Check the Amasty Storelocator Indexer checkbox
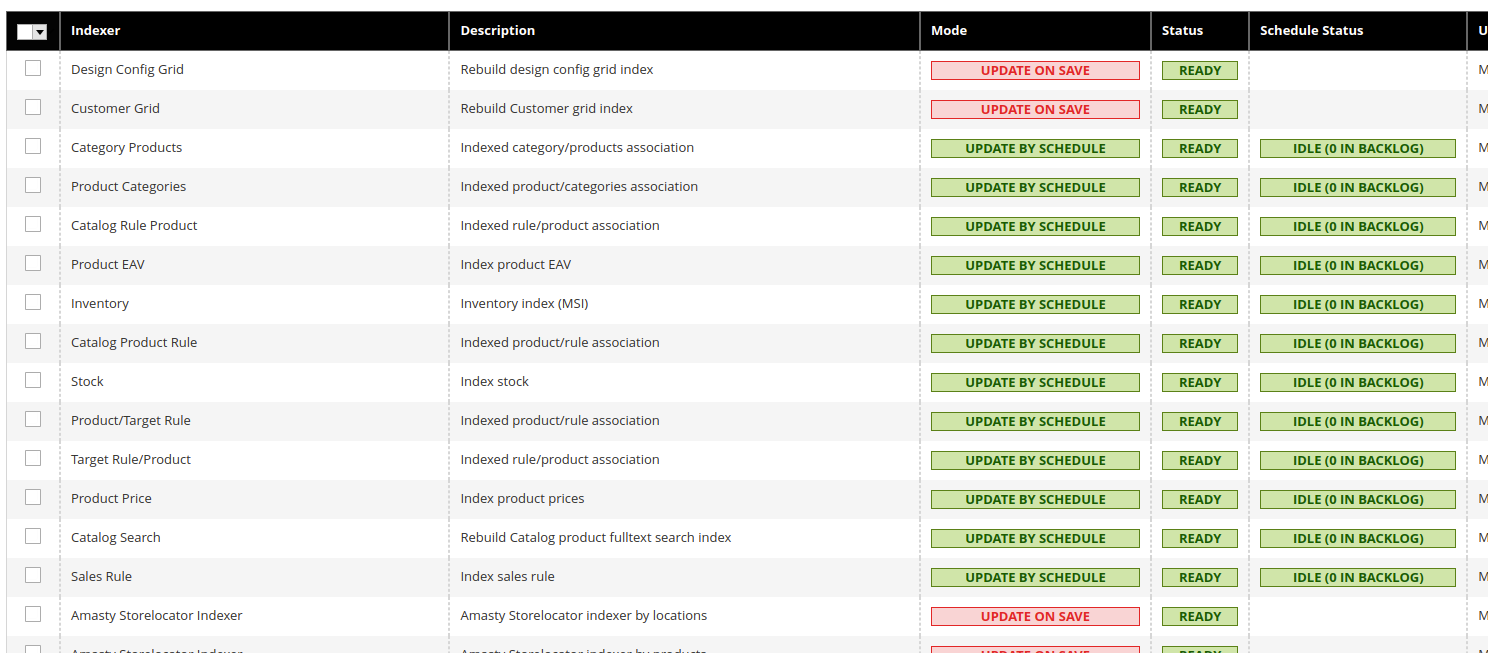 tap(33, 614)
